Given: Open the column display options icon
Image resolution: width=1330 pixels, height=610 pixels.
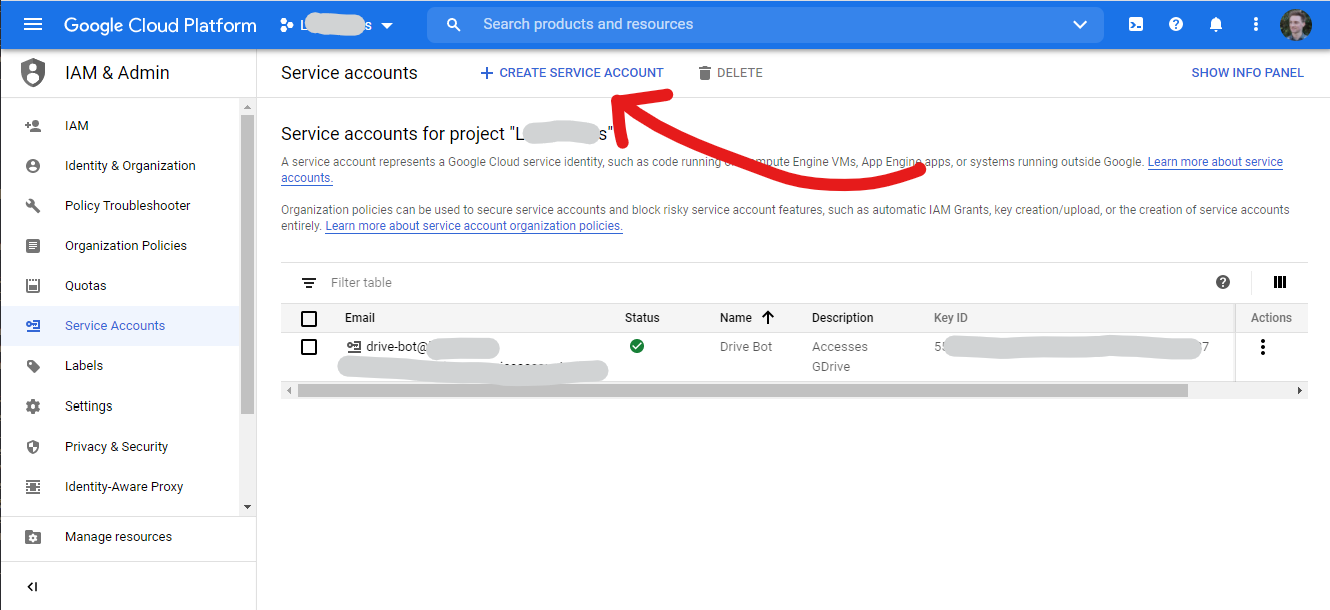Looking at the screenshot, I should point(1280,282).
